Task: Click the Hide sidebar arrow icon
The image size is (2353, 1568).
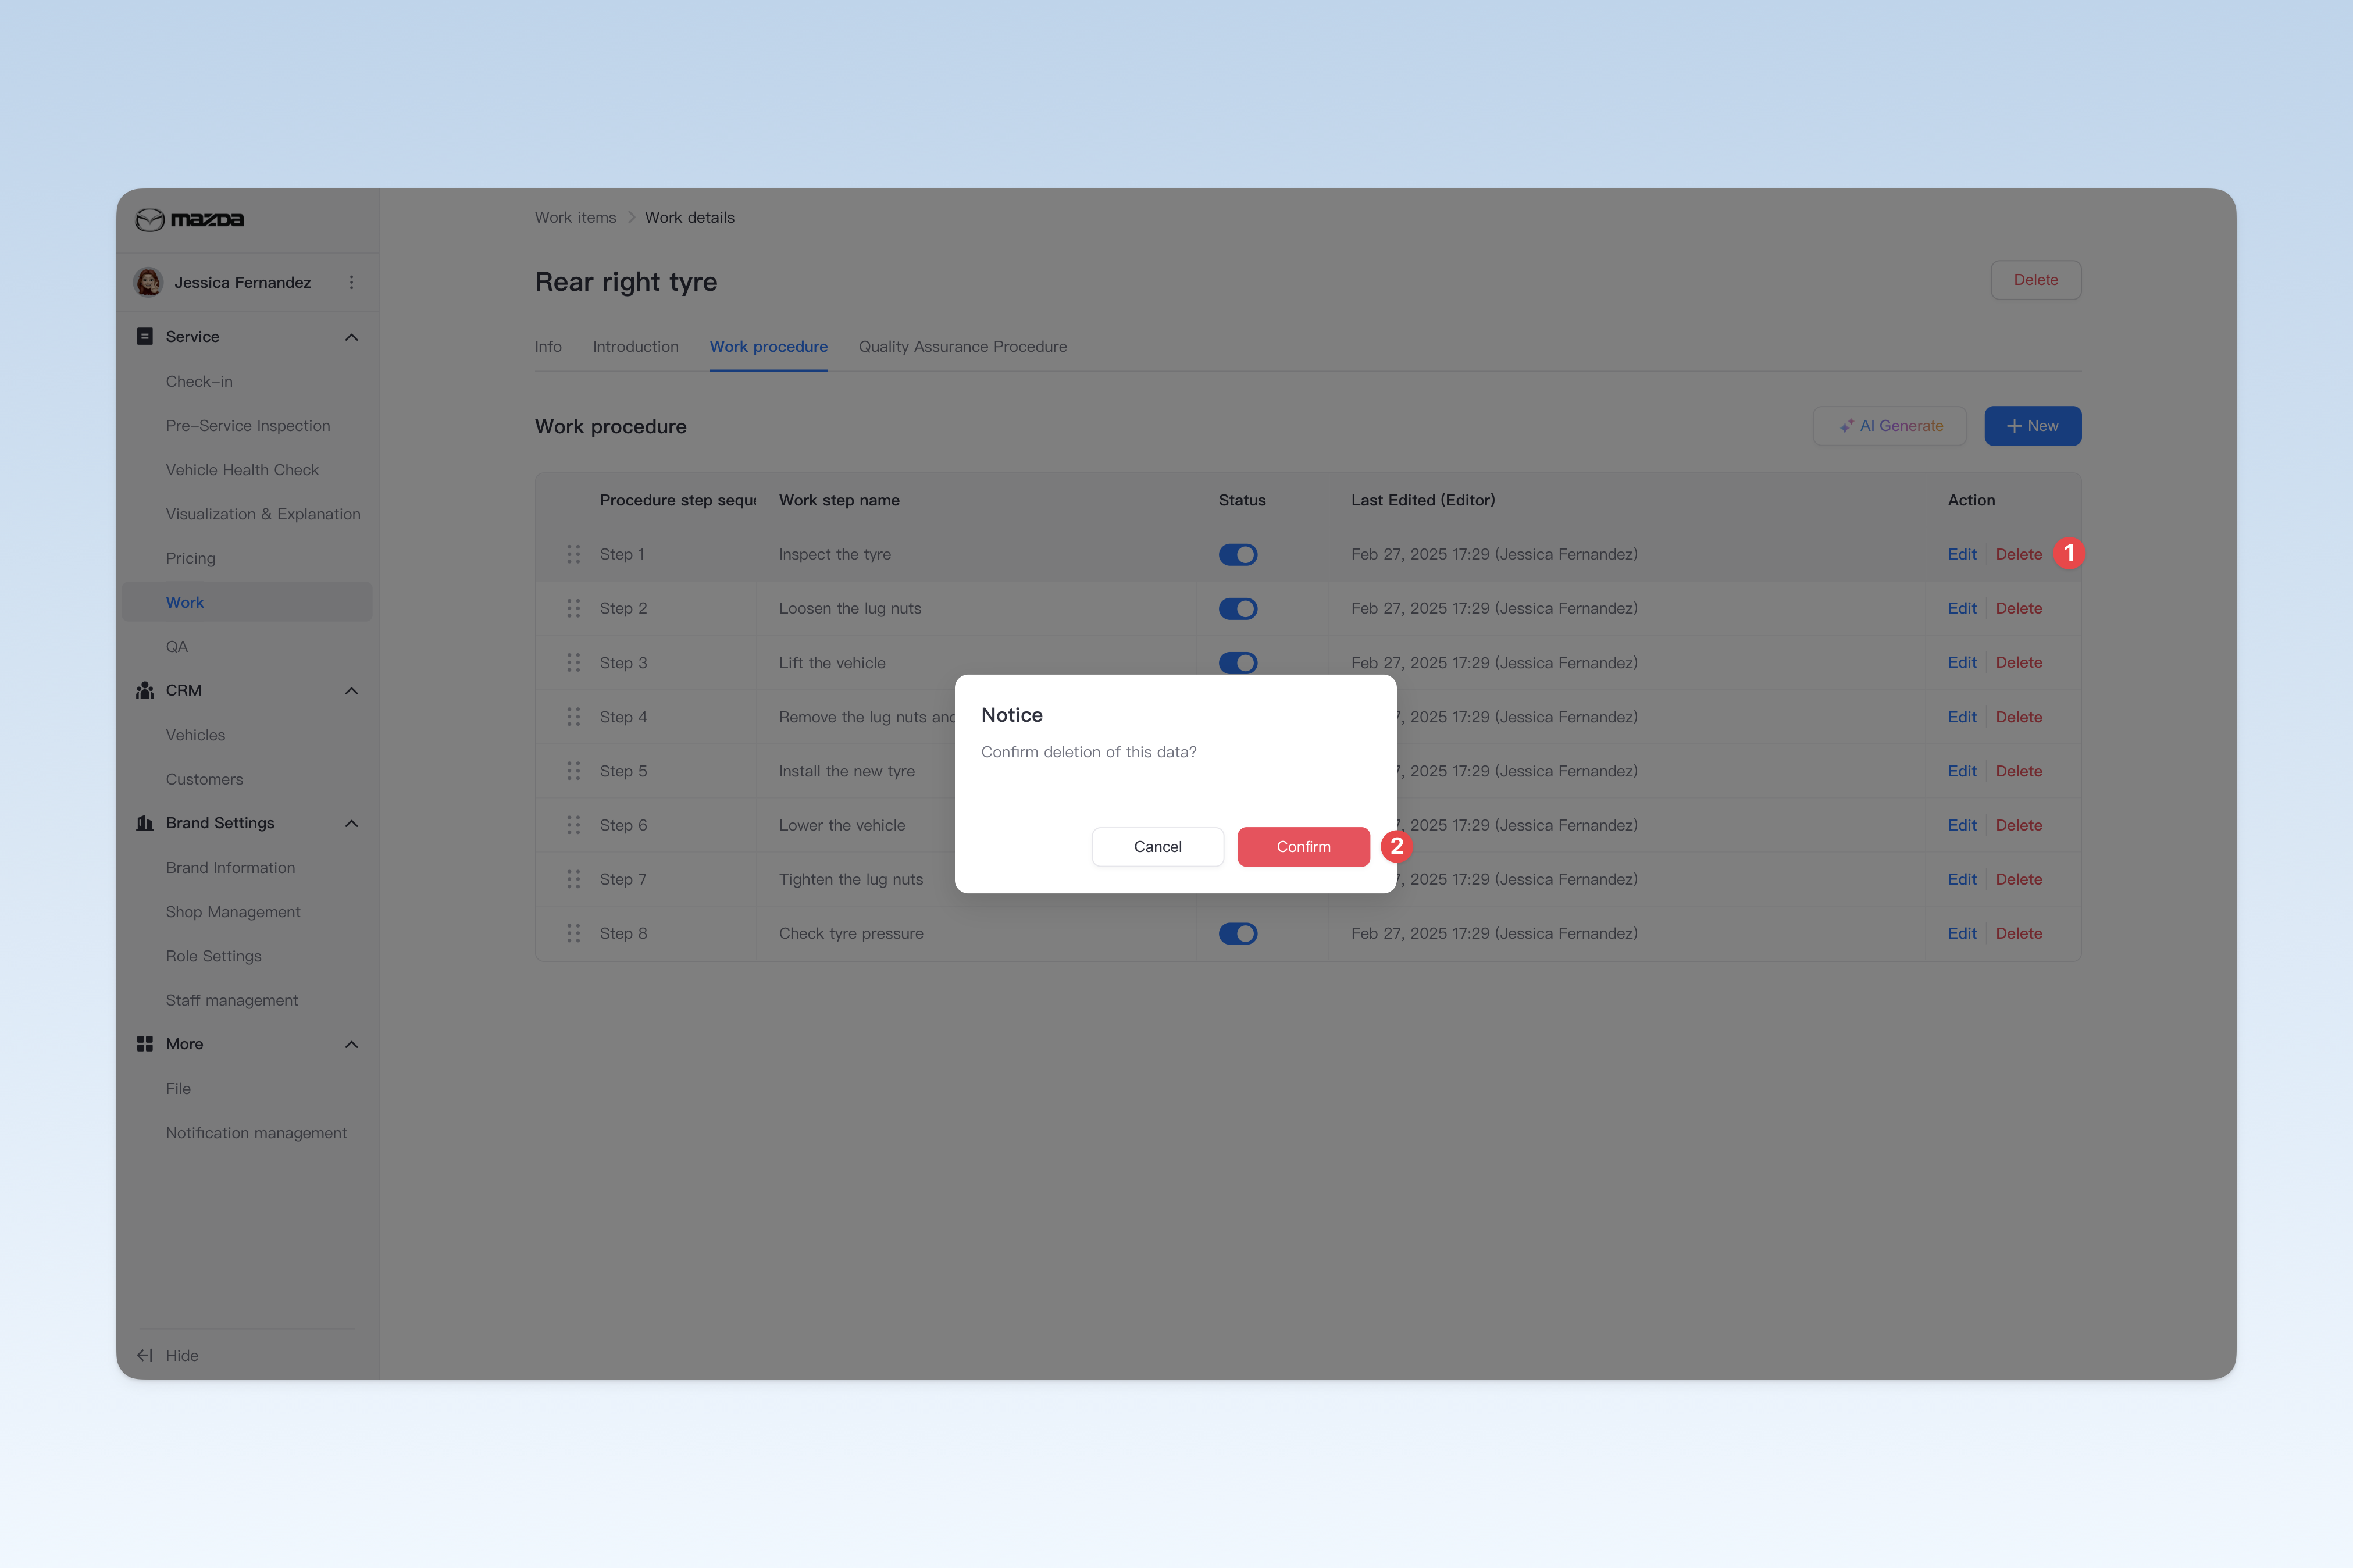Action: tap(145, 1355)
